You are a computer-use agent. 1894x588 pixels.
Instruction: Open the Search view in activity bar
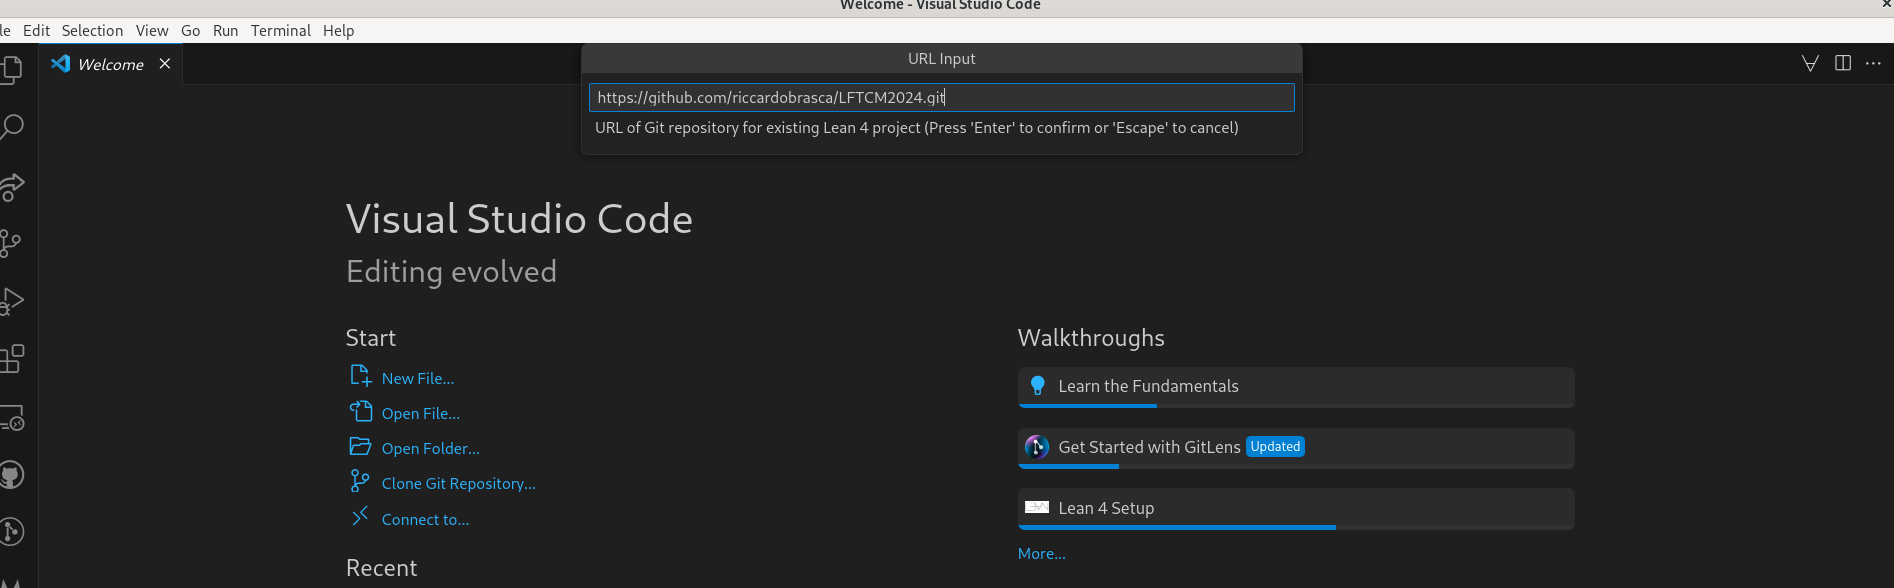click(x=11, y=127)
